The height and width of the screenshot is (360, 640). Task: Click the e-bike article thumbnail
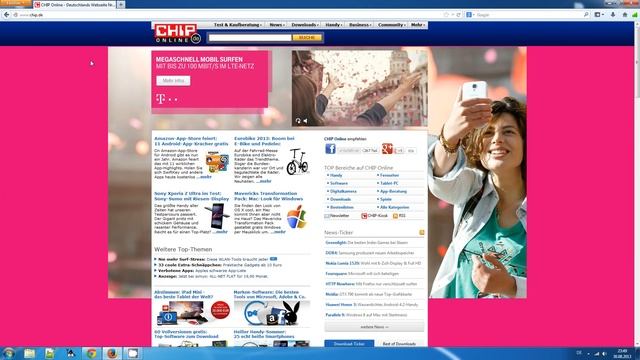click(297, 162)
